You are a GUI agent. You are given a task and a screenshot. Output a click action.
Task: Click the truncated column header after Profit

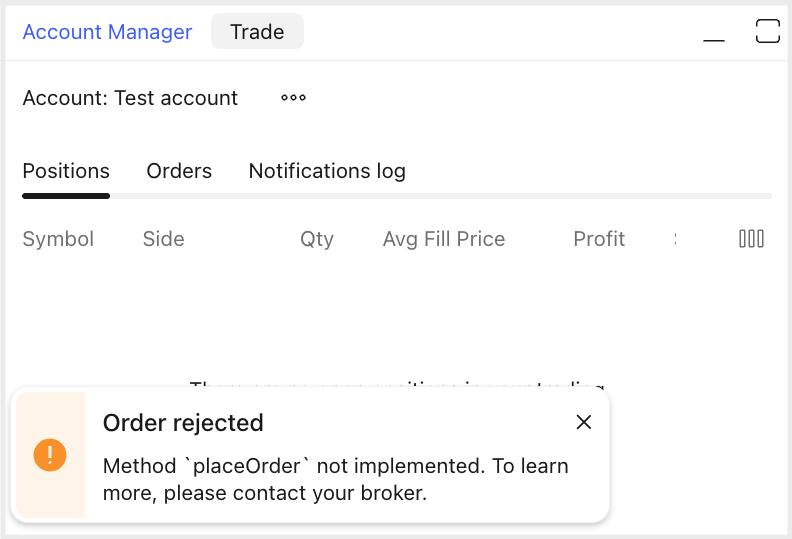[x=674, y=239]
